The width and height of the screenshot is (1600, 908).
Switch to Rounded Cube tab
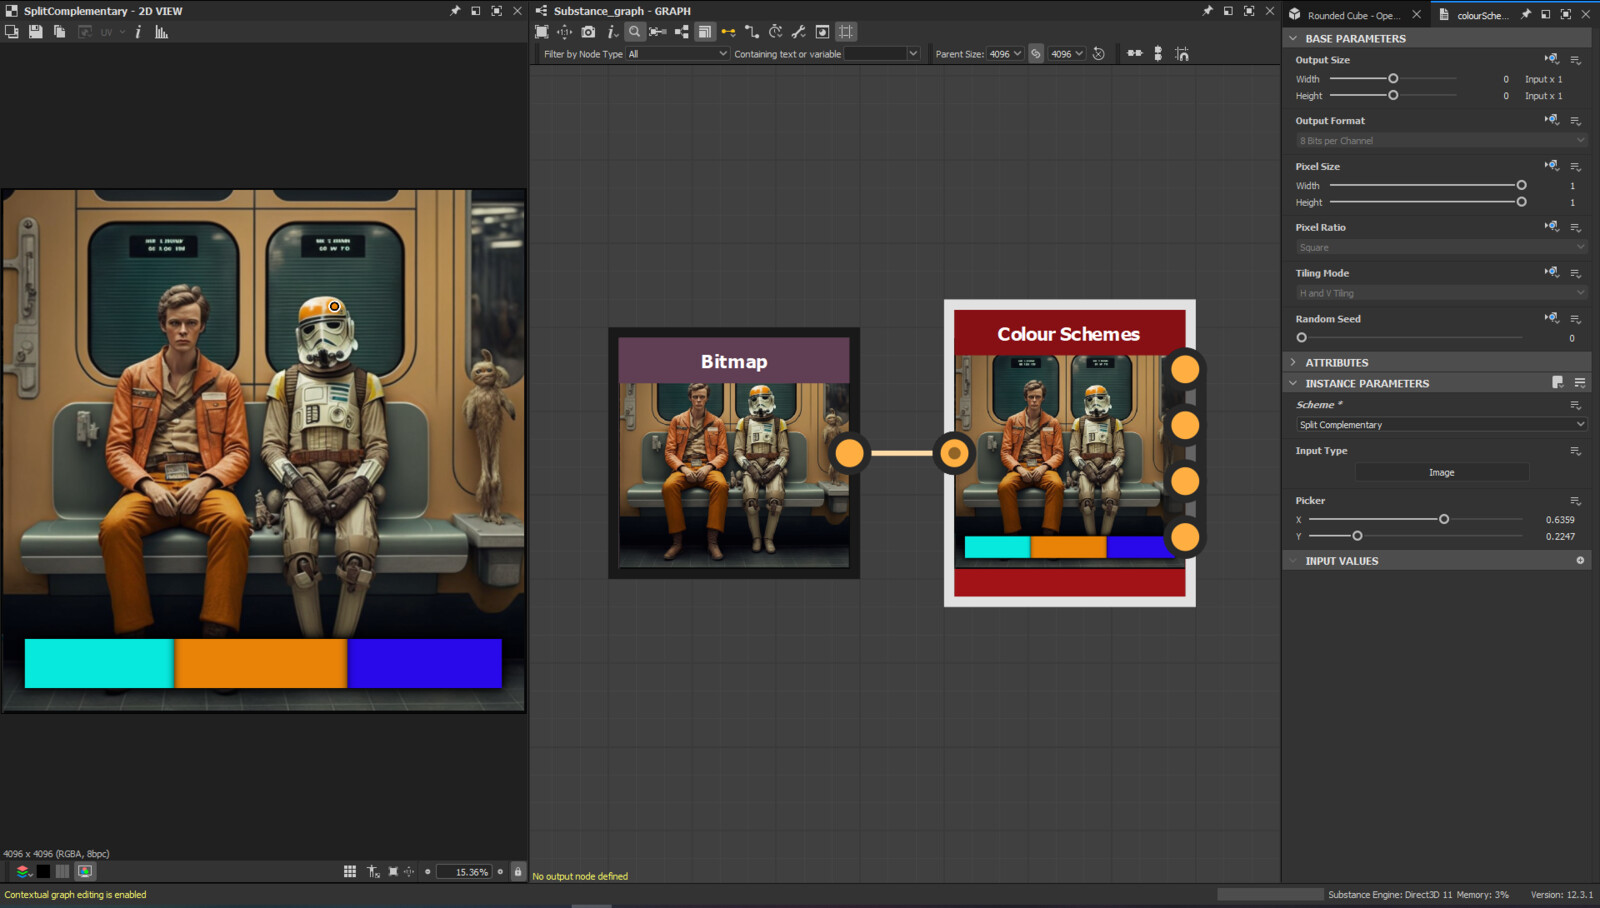pos(1353,15)
